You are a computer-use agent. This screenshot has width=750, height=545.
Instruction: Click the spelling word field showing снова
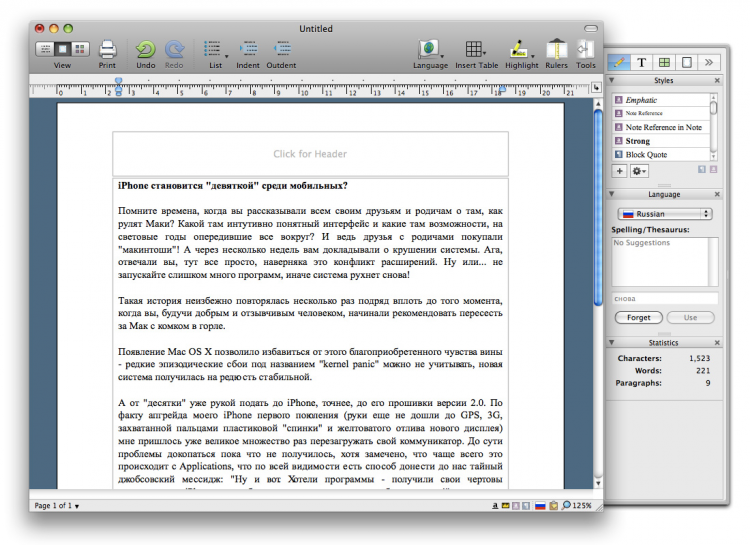click(x=665, y=299)
